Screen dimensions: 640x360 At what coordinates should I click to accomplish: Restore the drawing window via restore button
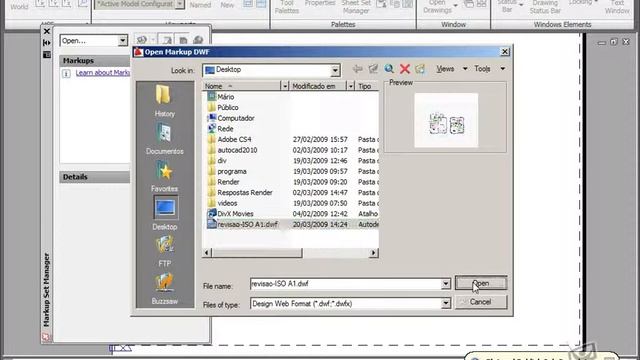[x=613, y=42]
